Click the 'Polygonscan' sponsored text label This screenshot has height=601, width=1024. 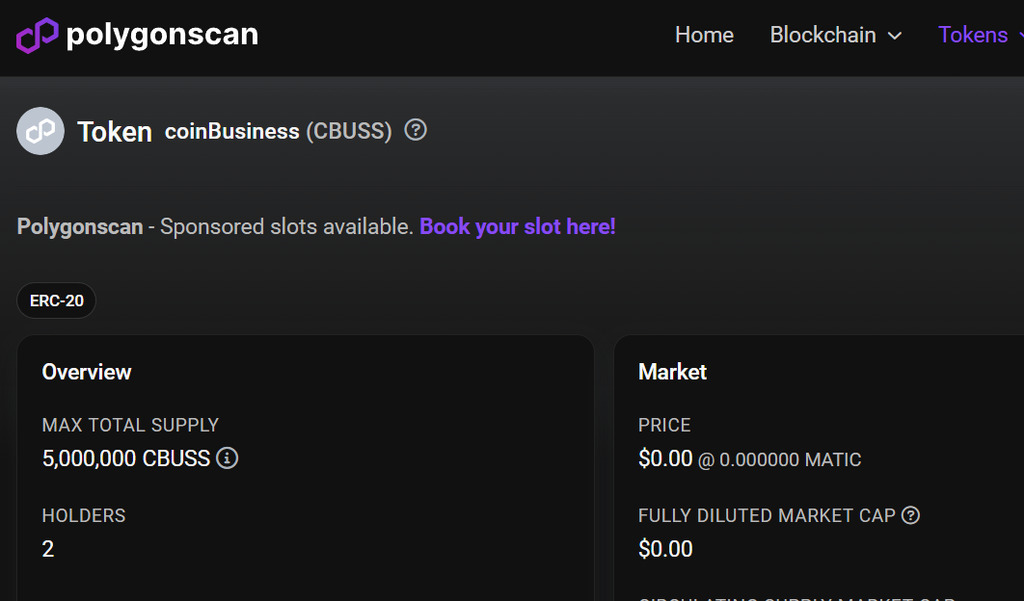click(80, 227)
